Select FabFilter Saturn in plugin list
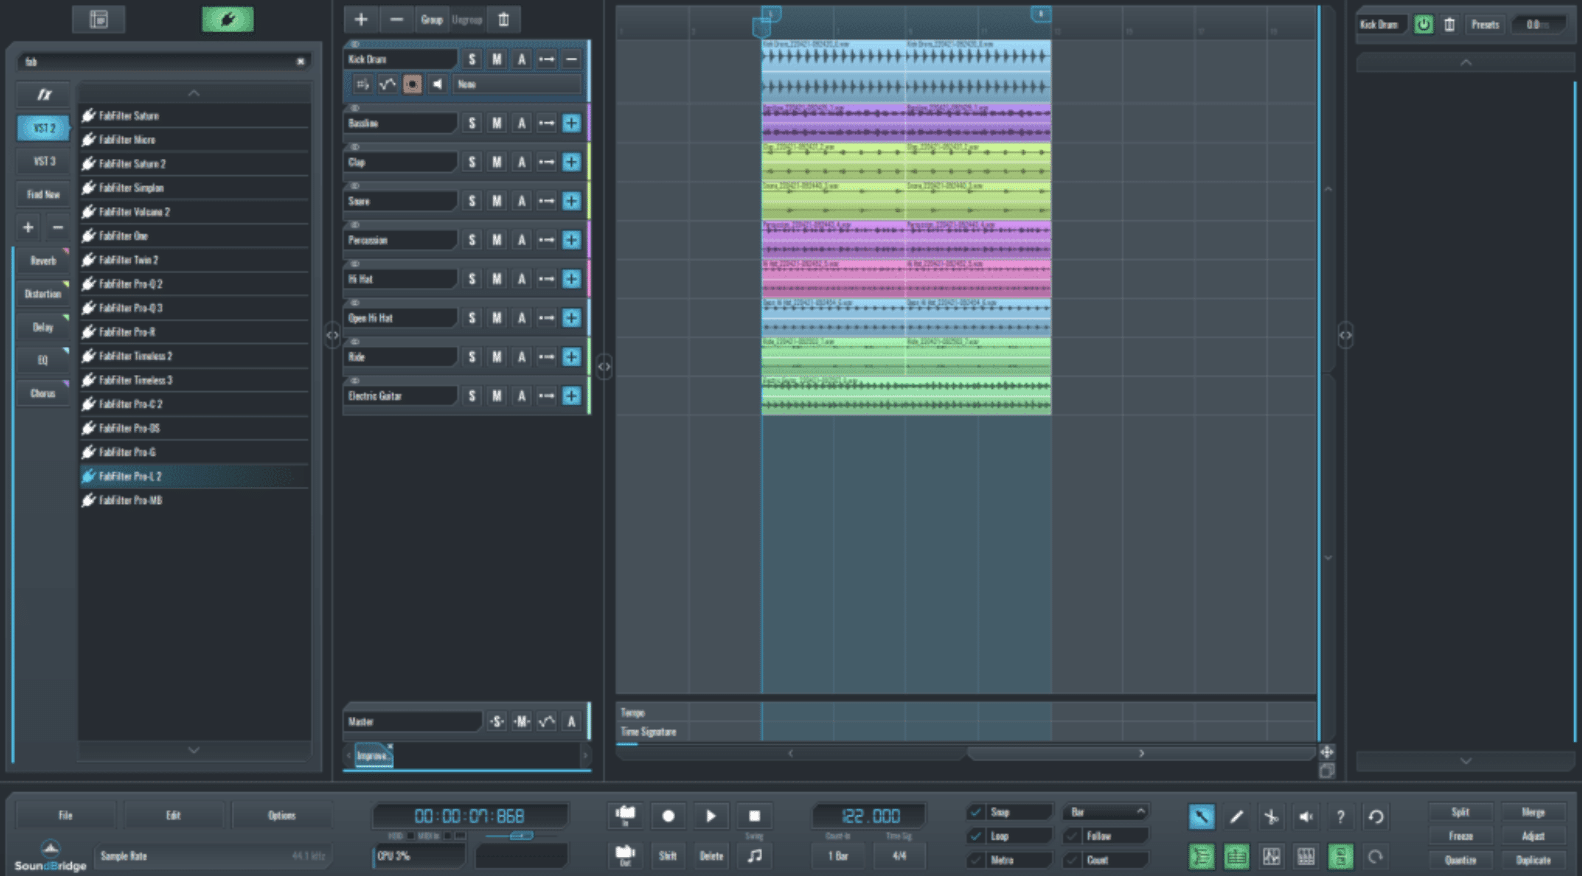The image size is (1582, 876). point(194,116)
